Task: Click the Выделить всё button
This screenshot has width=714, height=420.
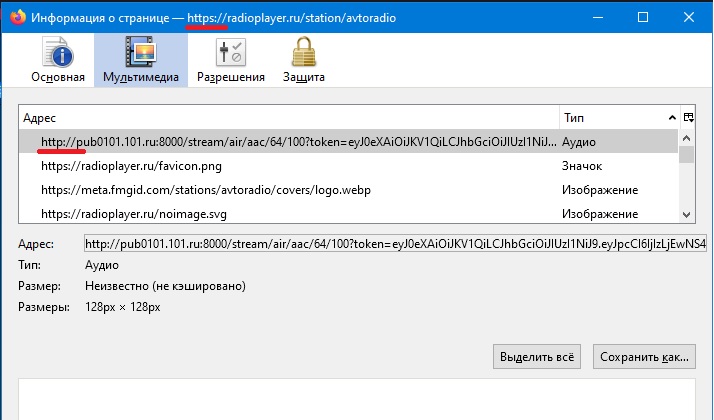Action: pos(537,357)
